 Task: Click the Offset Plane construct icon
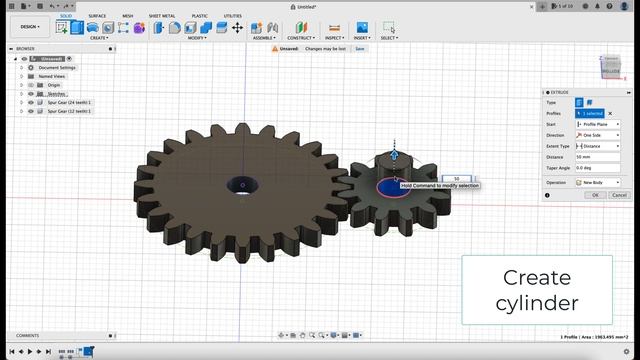(x=301, y=28)
